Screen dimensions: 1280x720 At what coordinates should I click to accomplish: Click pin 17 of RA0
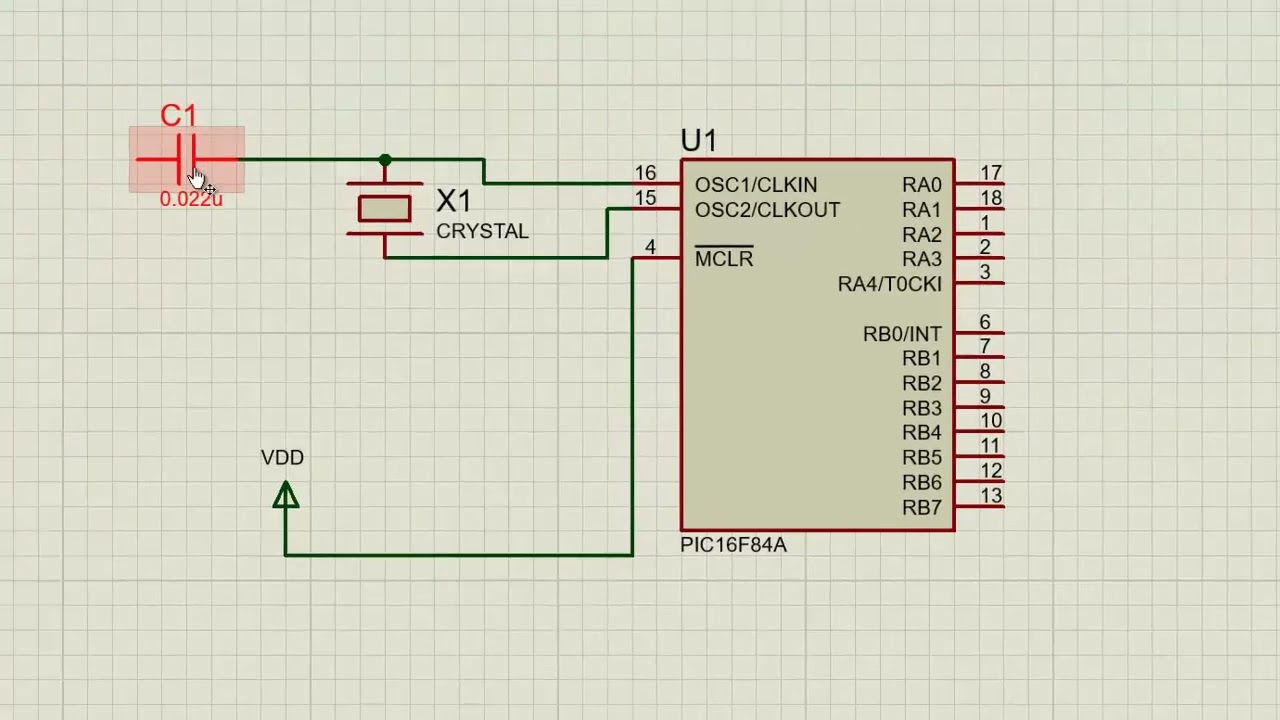pos(980,183)
